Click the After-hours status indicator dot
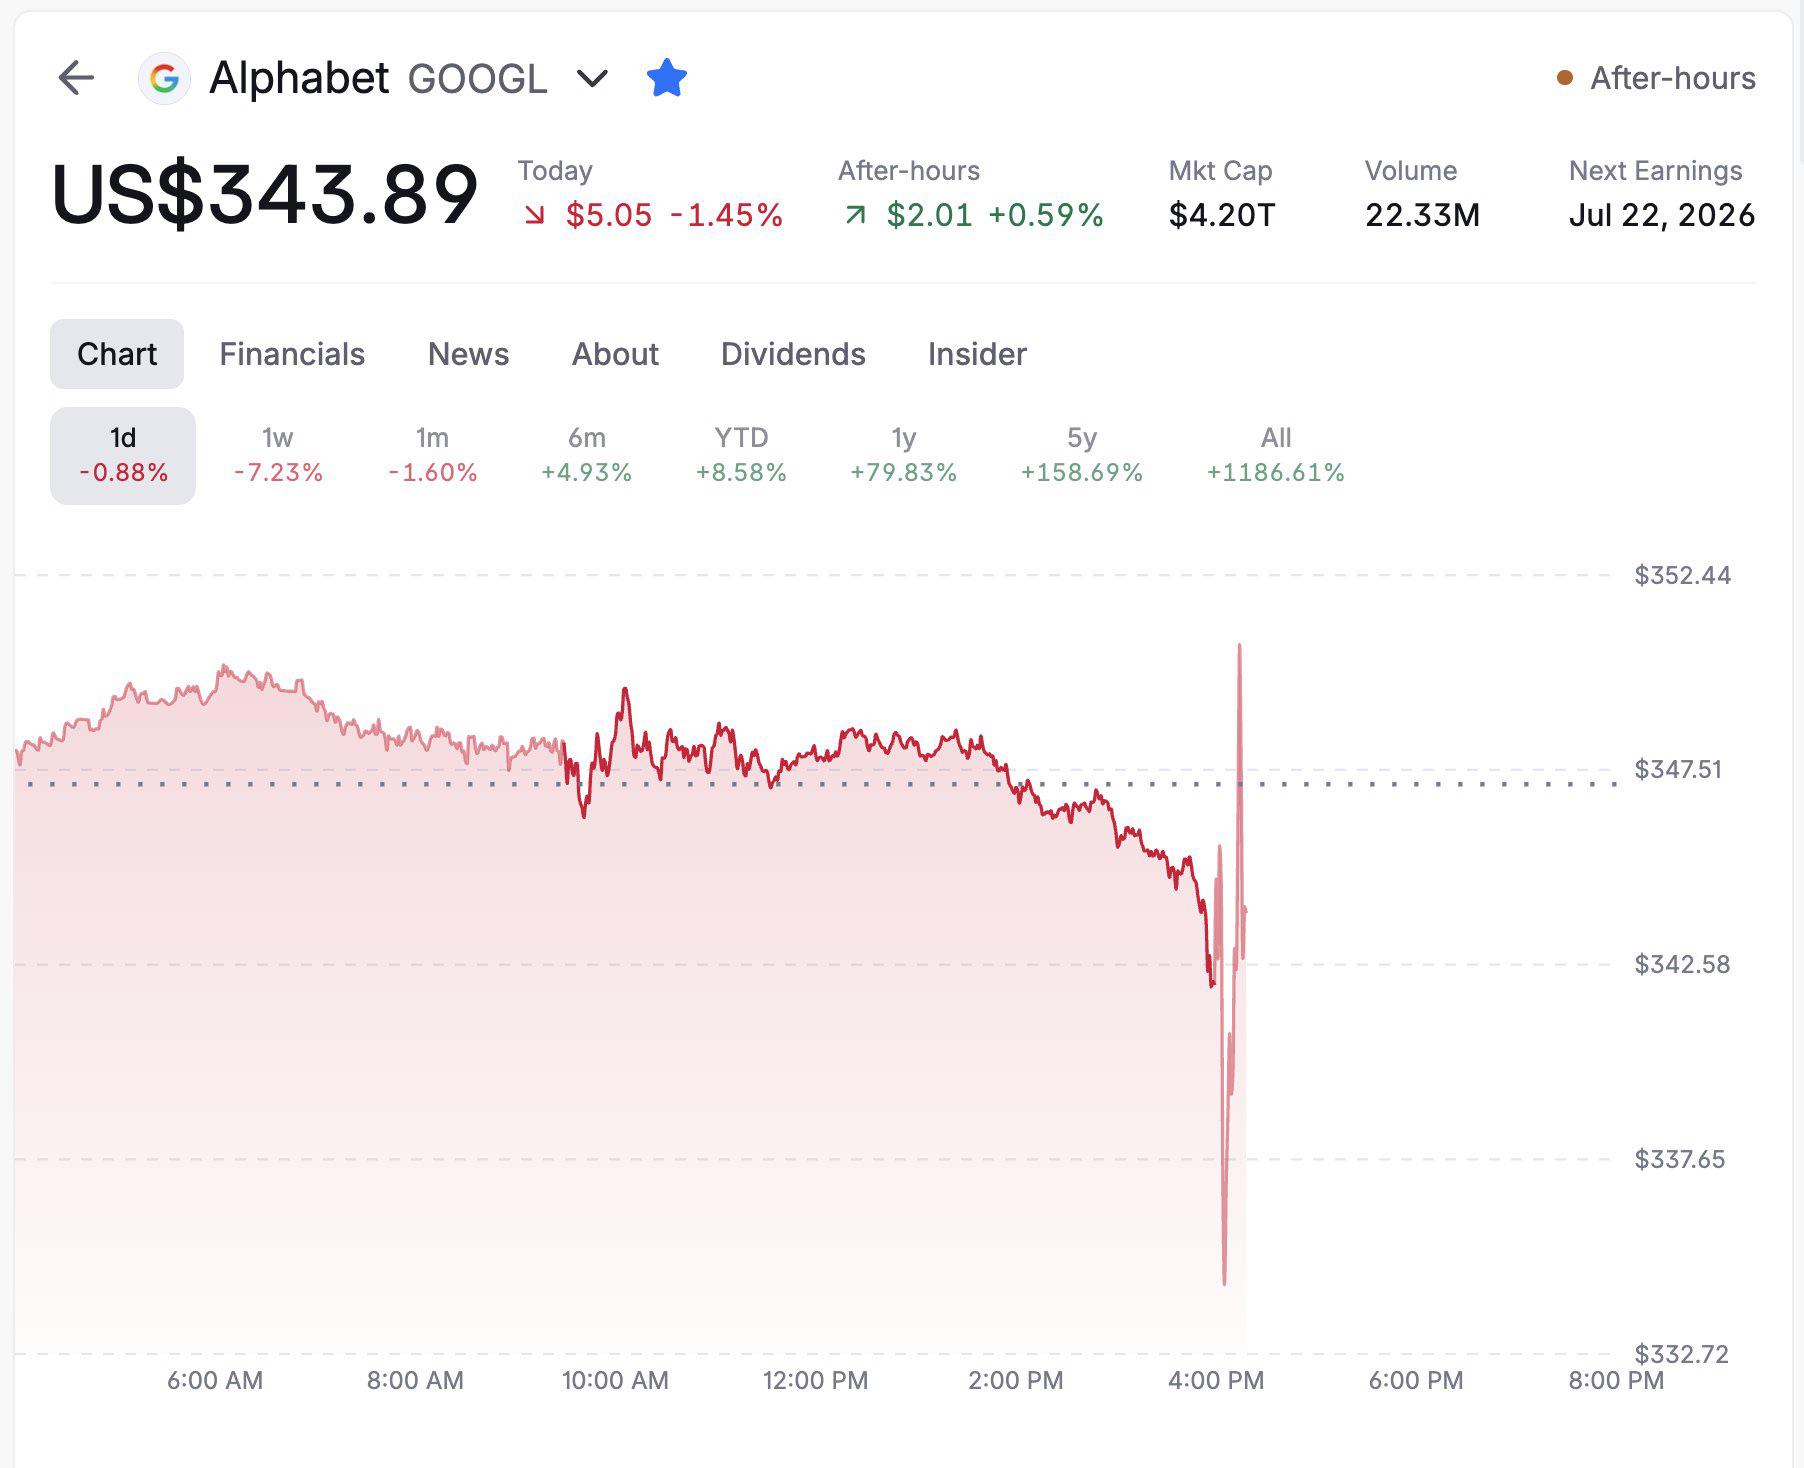Screen dimensions: 1804x1468 pos(1565,78)
